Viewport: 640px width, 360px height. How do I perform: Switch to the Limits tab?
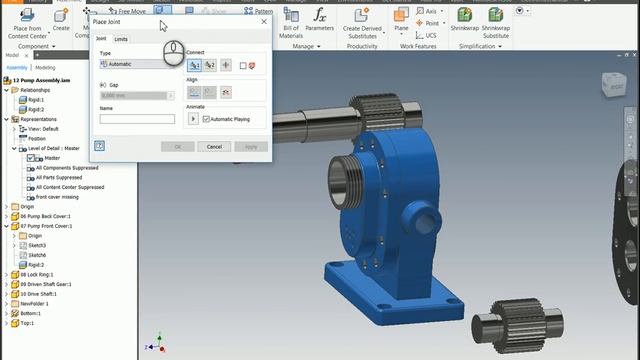pos(121,39)
